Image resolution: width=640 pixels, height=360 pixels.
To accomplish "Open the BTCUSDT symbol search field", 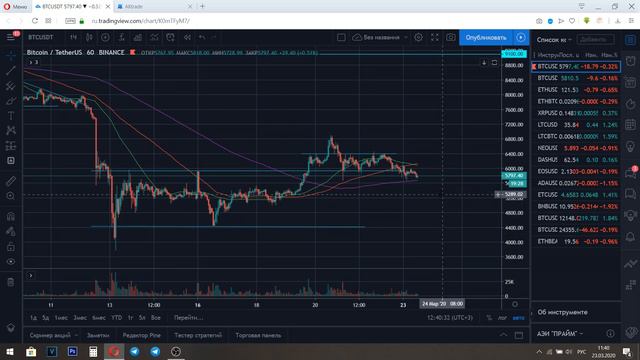I will (41, 37).
